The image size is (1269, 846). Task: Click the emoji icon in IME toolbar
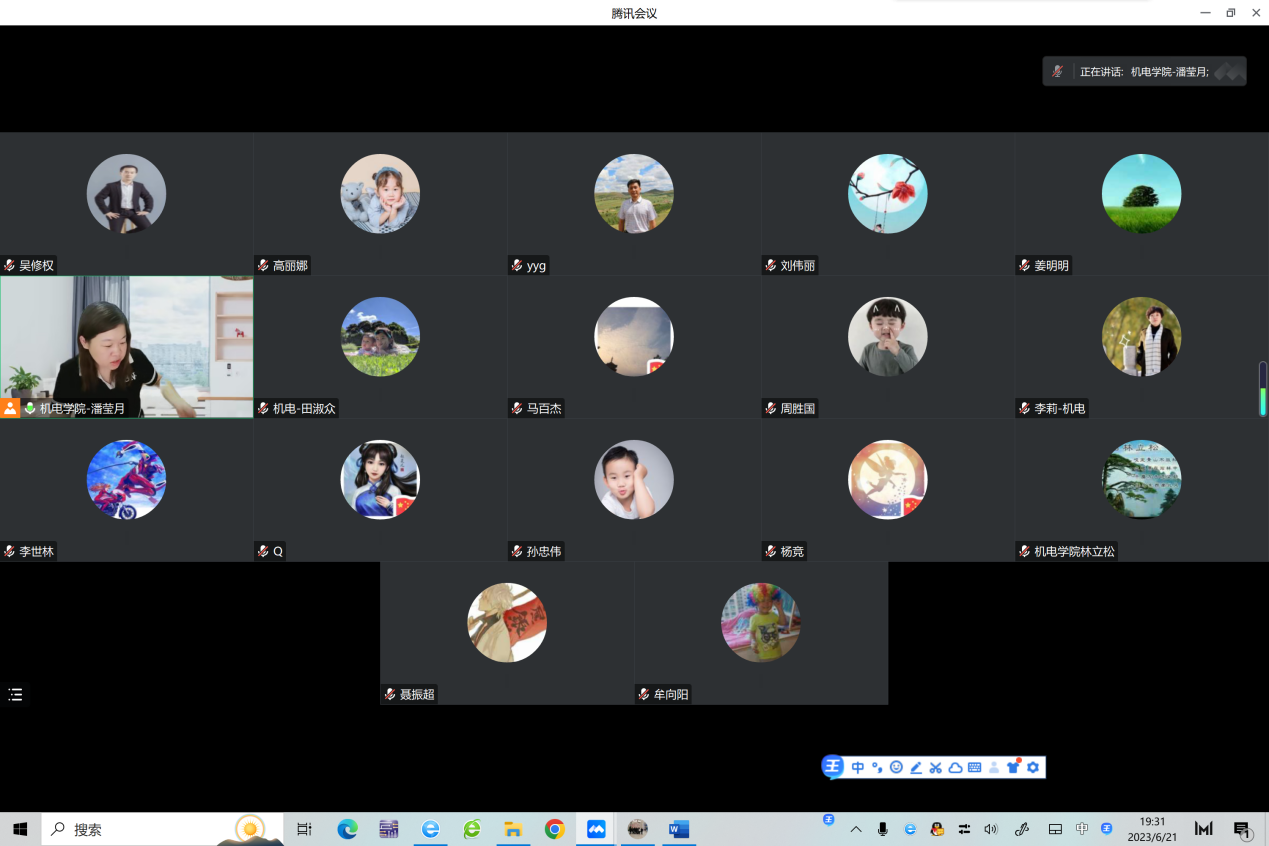pyautogui.click(x=896, y=767)
